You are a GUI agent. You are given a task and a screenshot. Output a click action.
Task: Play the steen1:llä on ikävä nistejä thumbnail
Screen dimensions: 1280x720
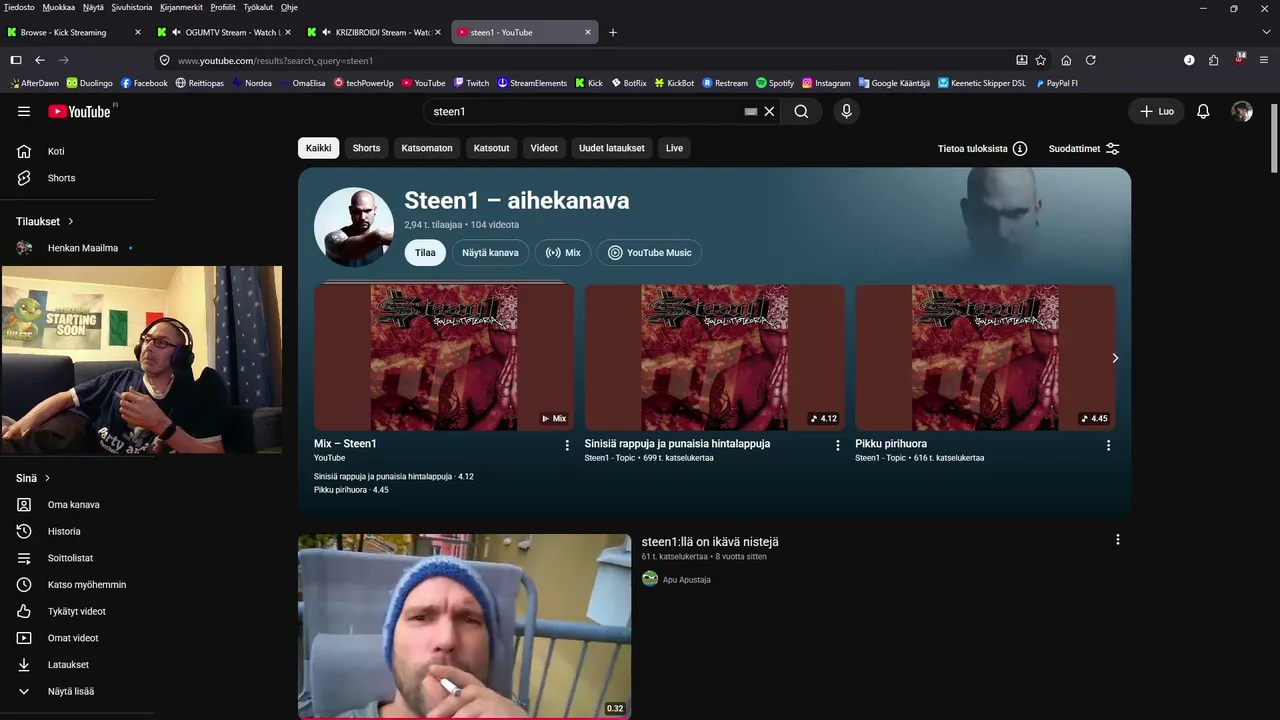(x=464, y=626)
